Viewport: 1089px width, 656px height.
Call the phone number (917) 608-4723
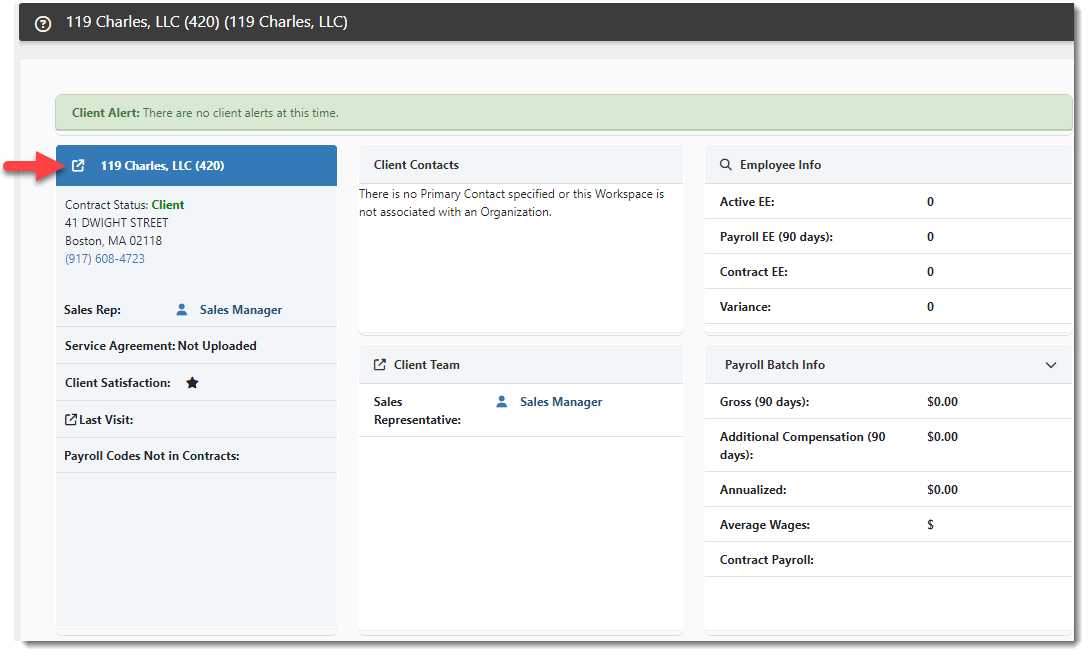coord(105,258)
